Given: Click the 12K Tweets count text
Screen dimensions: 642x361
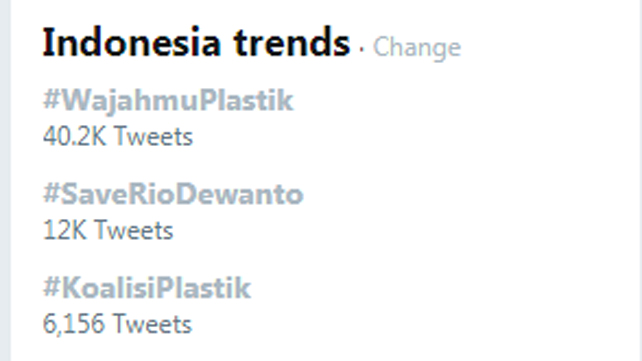Looking at the screenshot, I should point(108,230).
